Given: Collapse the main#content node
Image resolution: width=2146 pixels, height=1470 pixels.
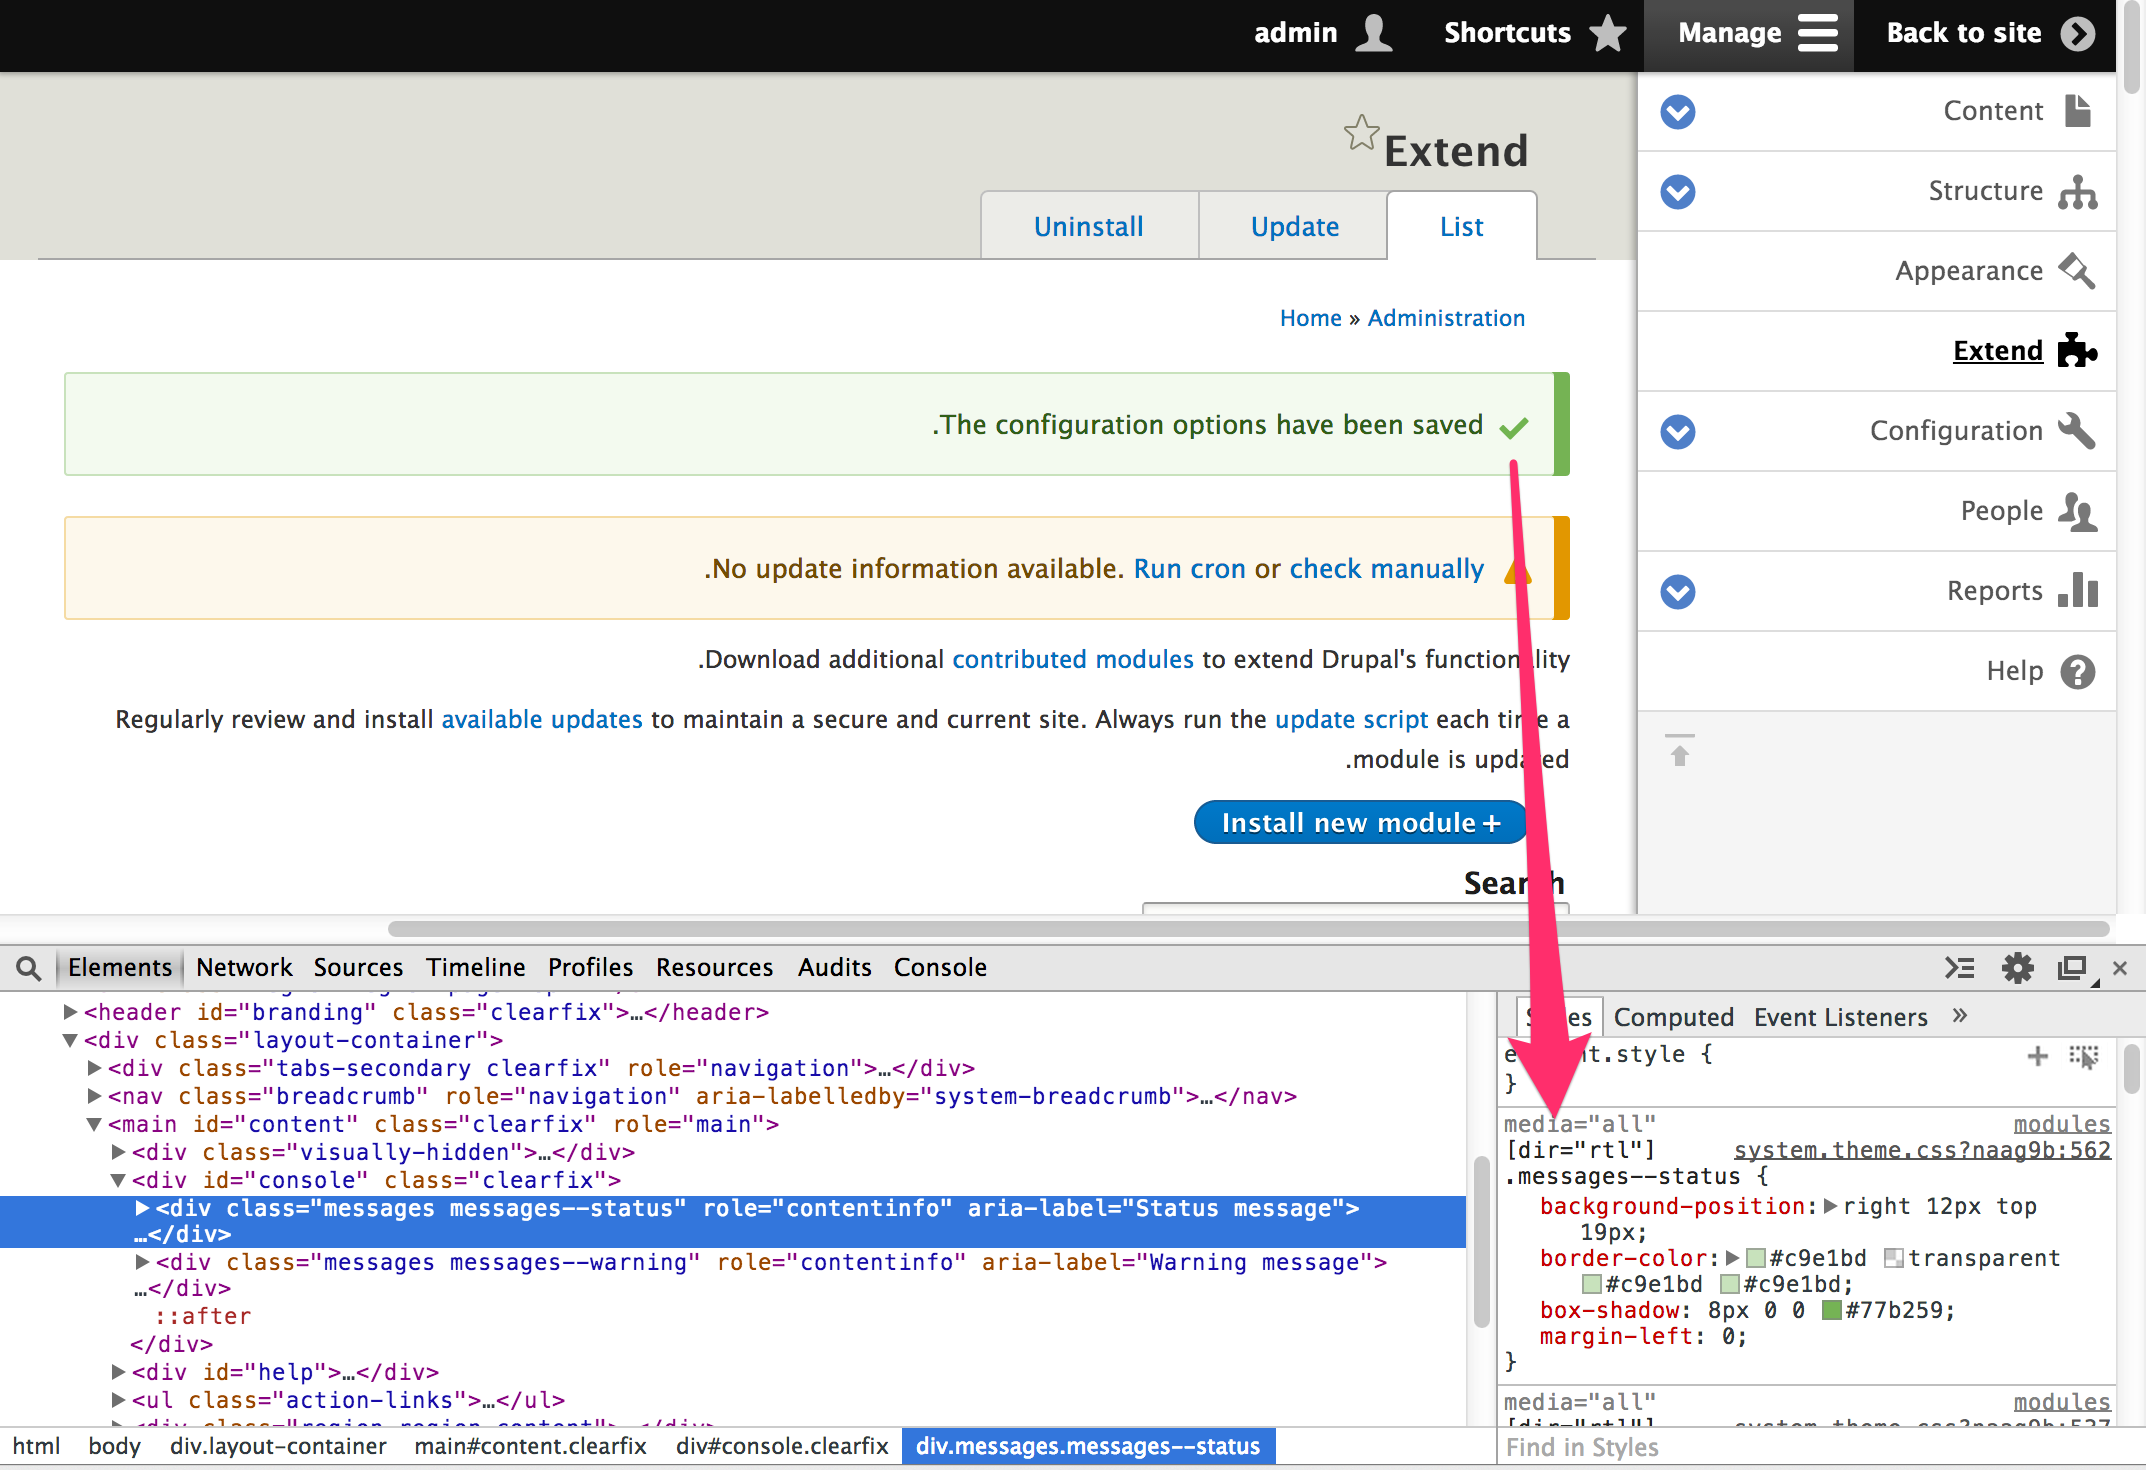Looking at the screenshot, I should pos(94,1124).
